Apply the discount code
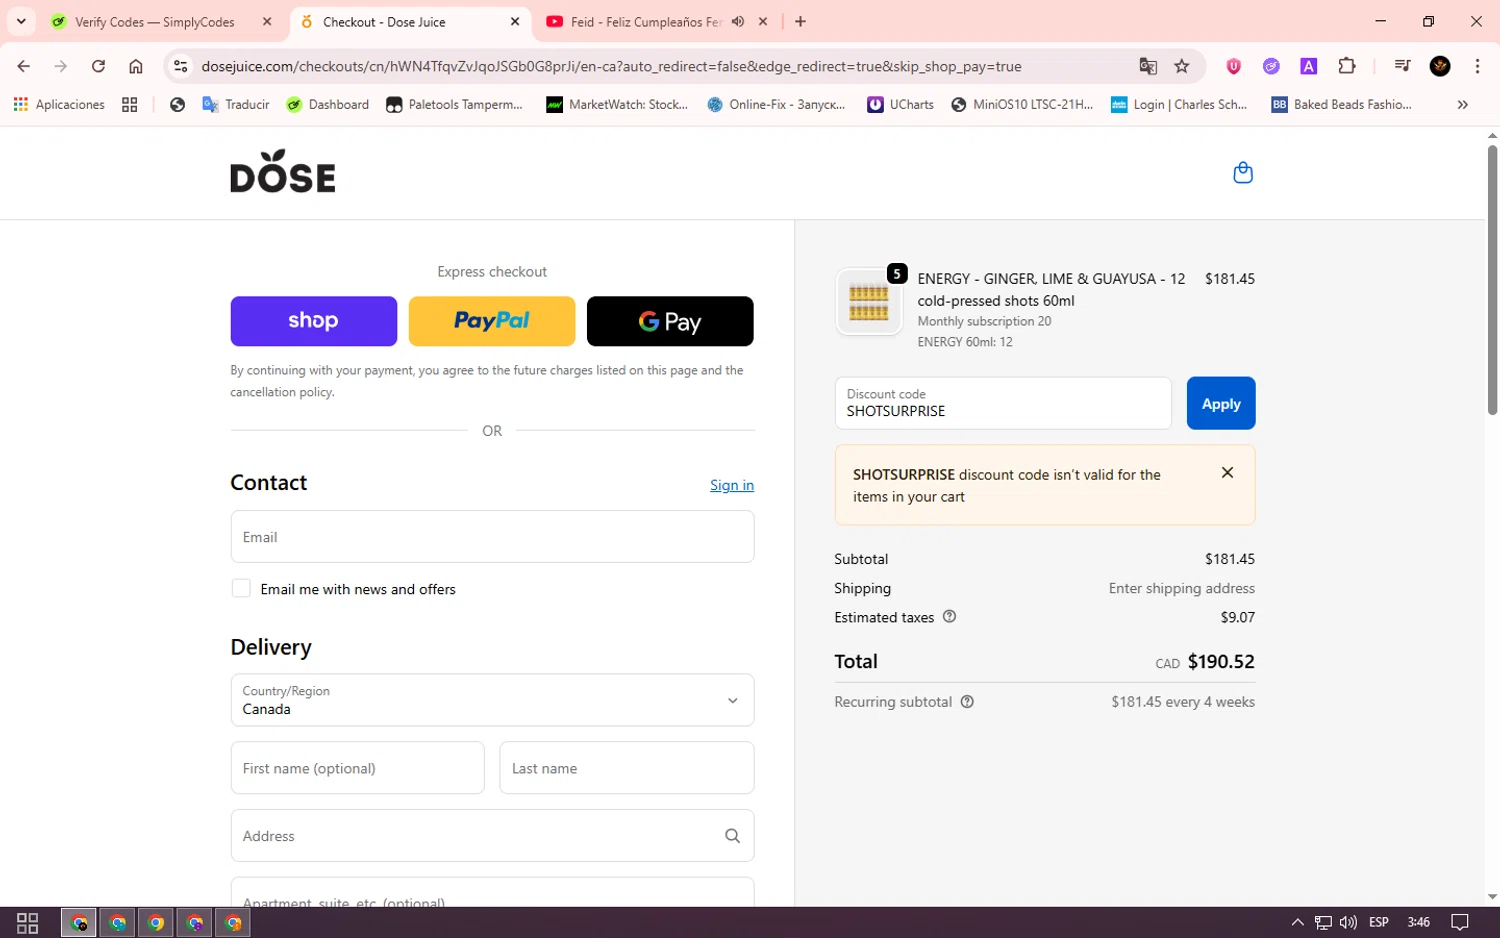Image resolution: width=1500 pixels, height=938 pixels. pyautogui.click(x=1221, y=403)
